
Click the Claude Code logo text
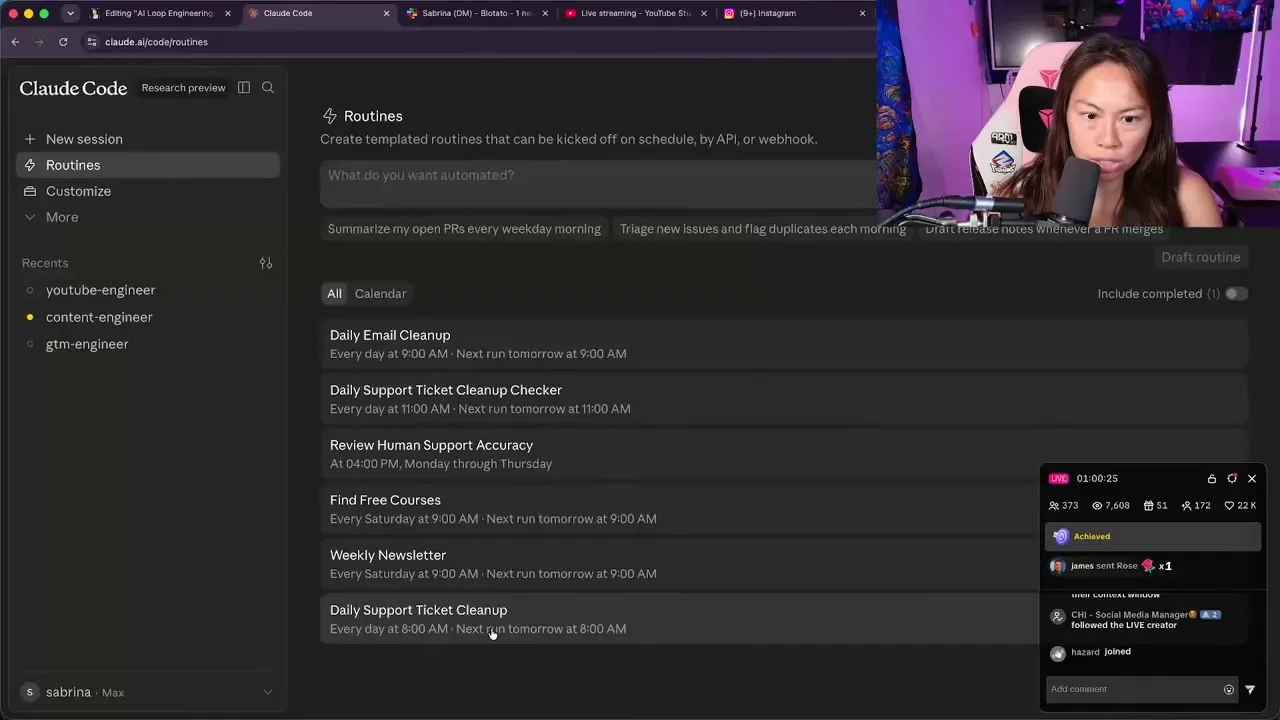point(74,88)
